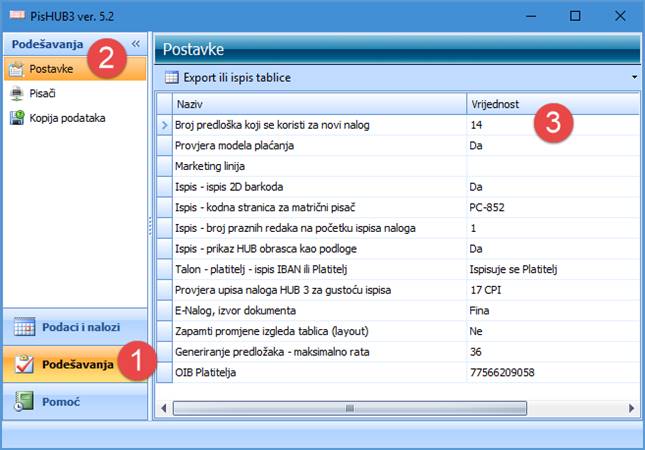The image size is (645, 450).
Task: Maximize the PisHUB3 window
Action: 575,16
